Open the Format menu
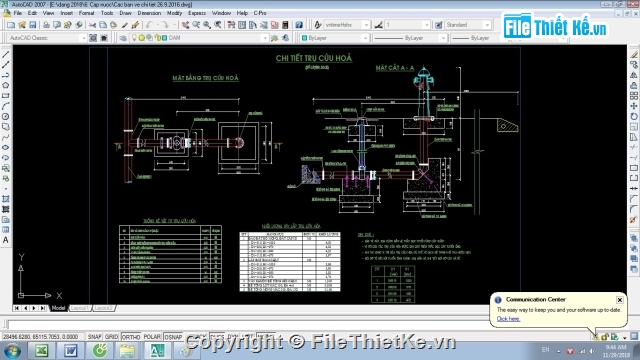 [87, 13]
